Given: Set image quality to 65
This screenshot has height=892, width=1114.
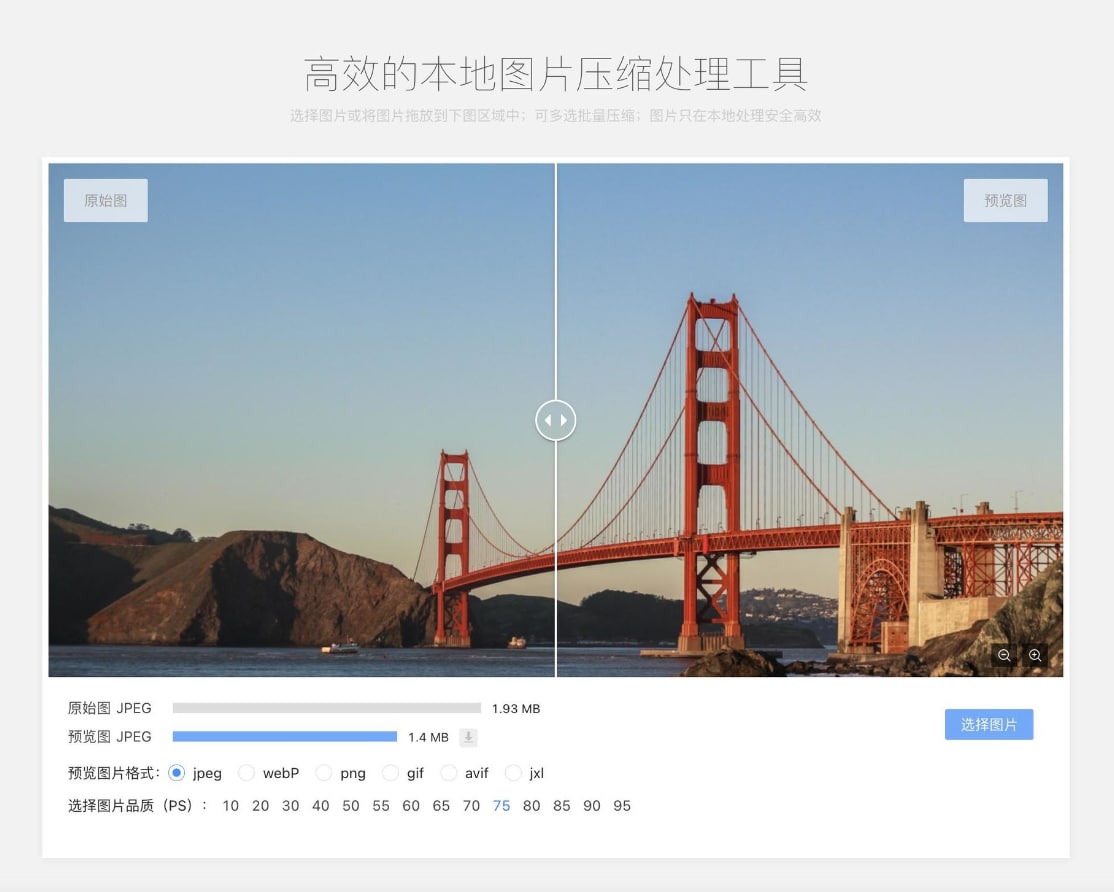Looking at the screenshot, I should (441, 806).
